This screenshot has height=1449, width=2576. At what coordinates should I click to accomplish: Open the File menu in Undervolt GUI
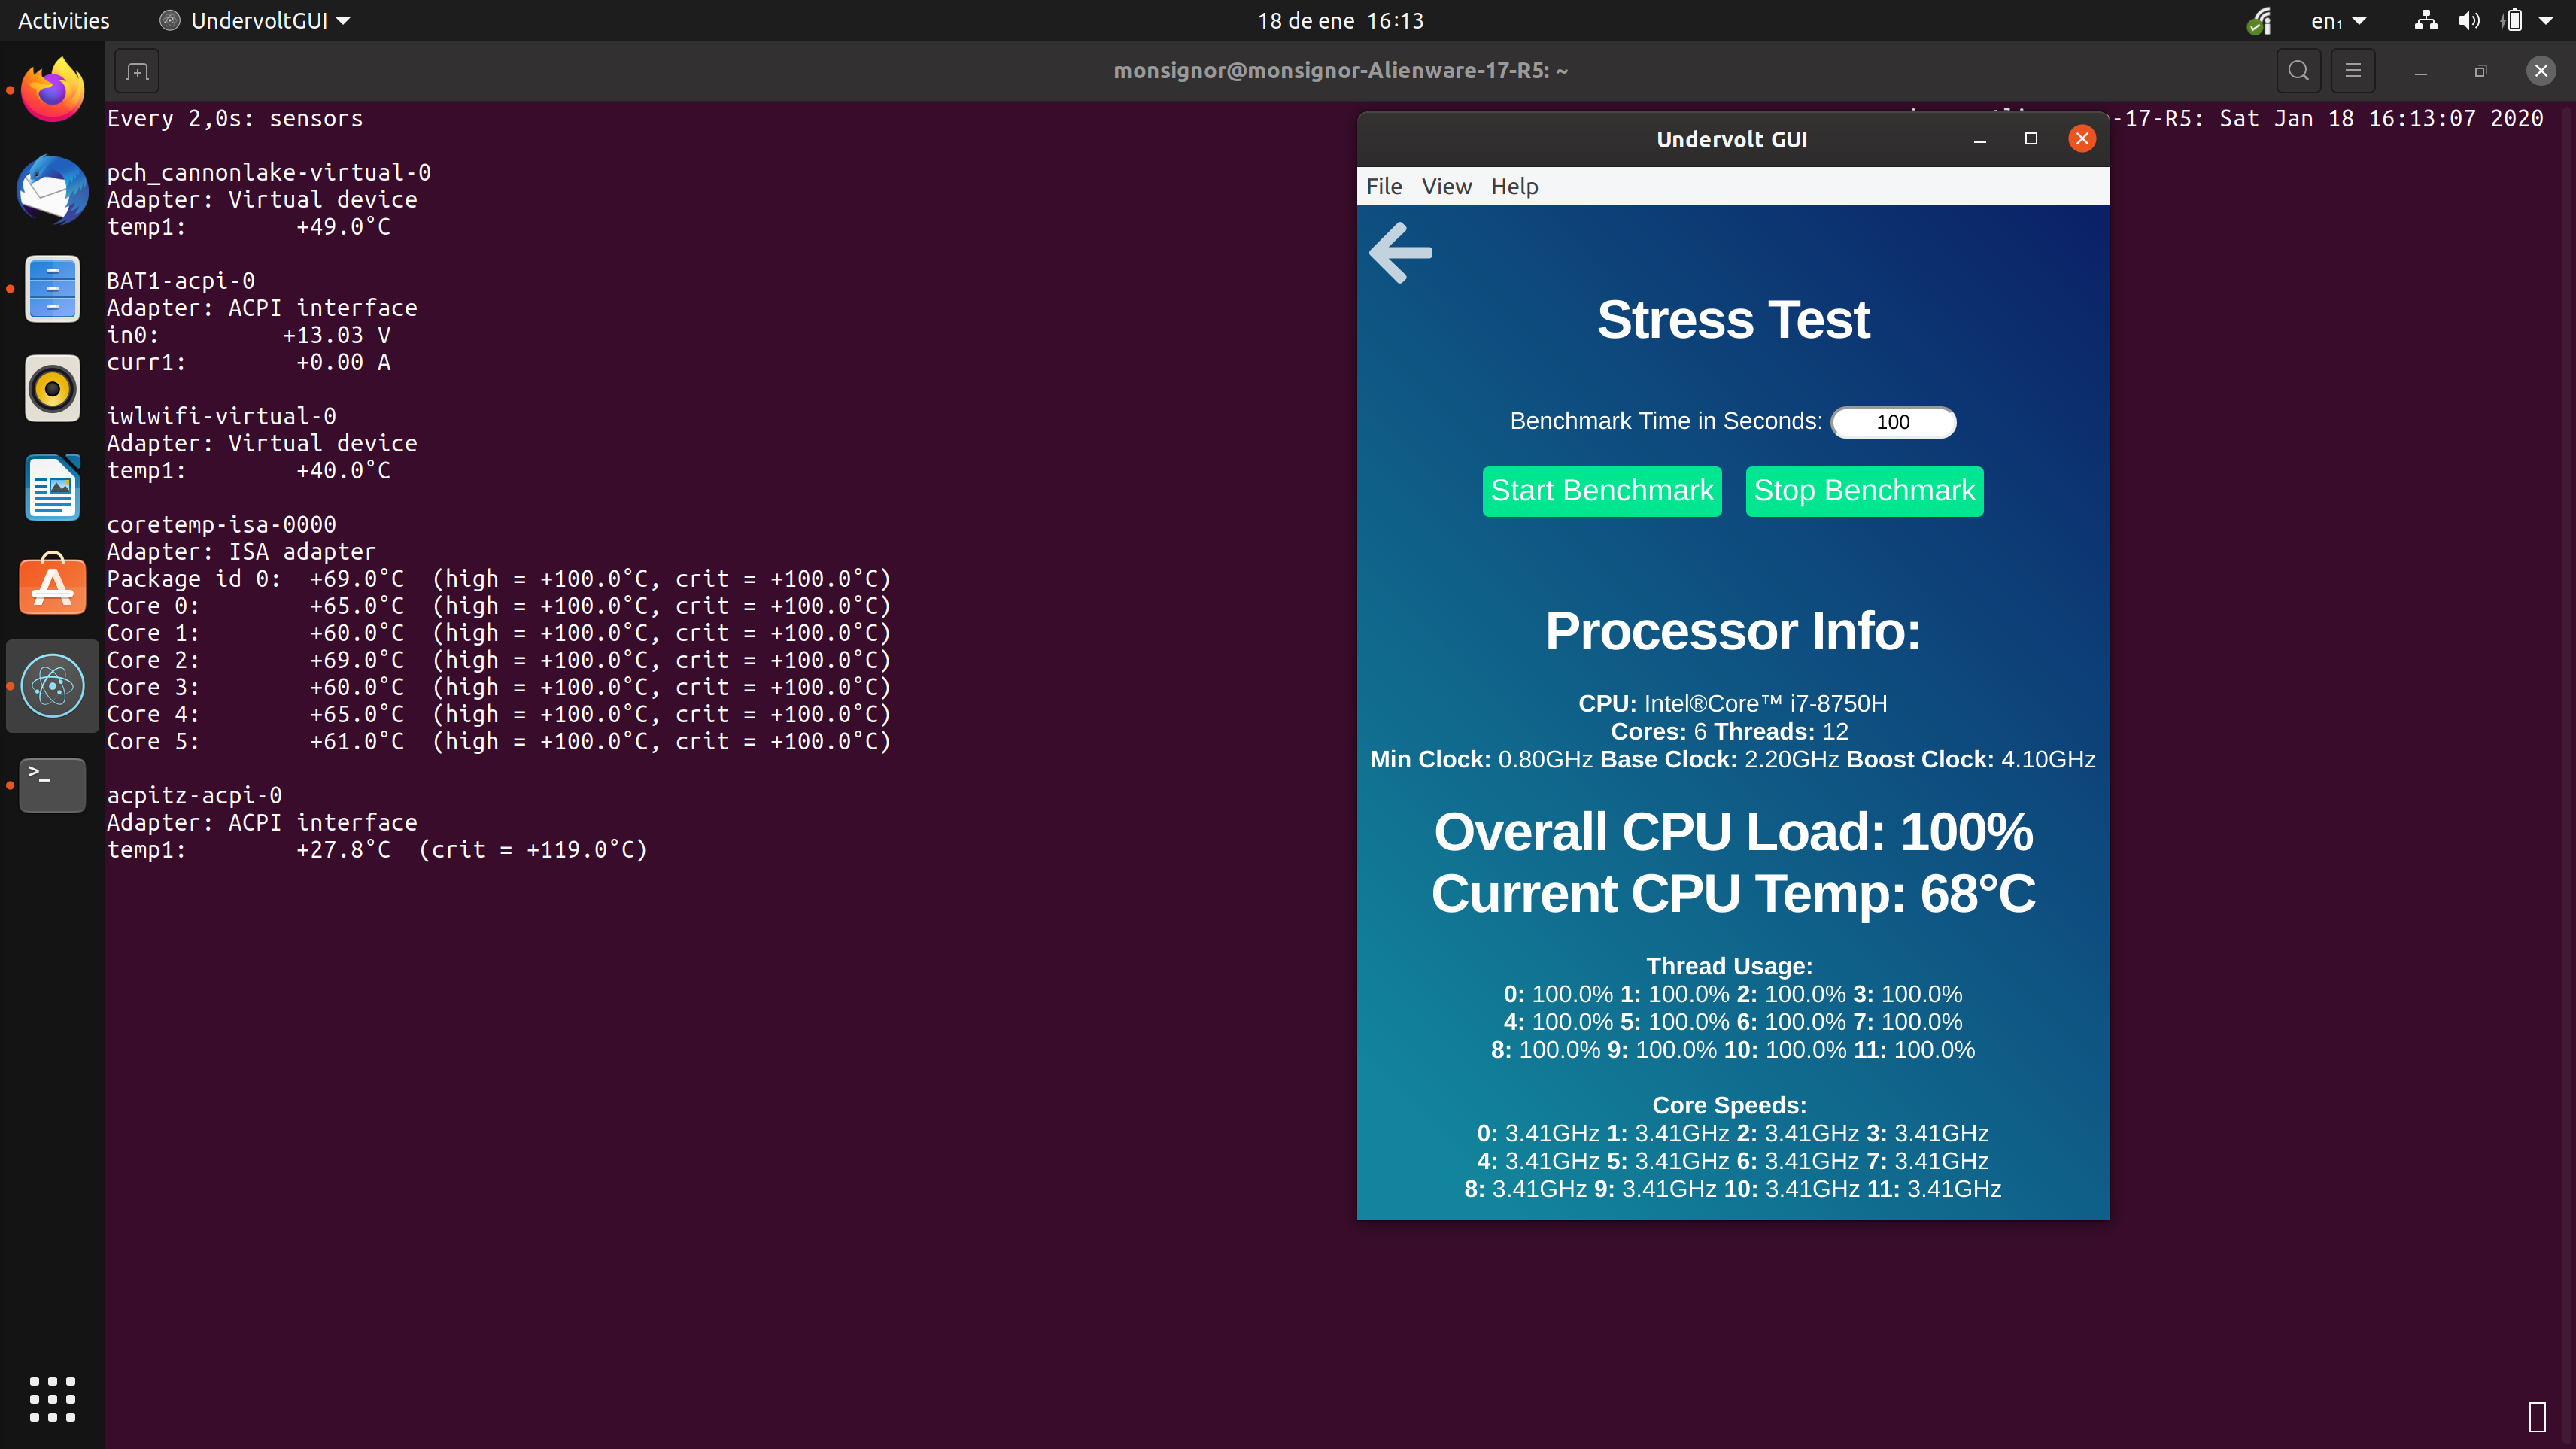1384,186
